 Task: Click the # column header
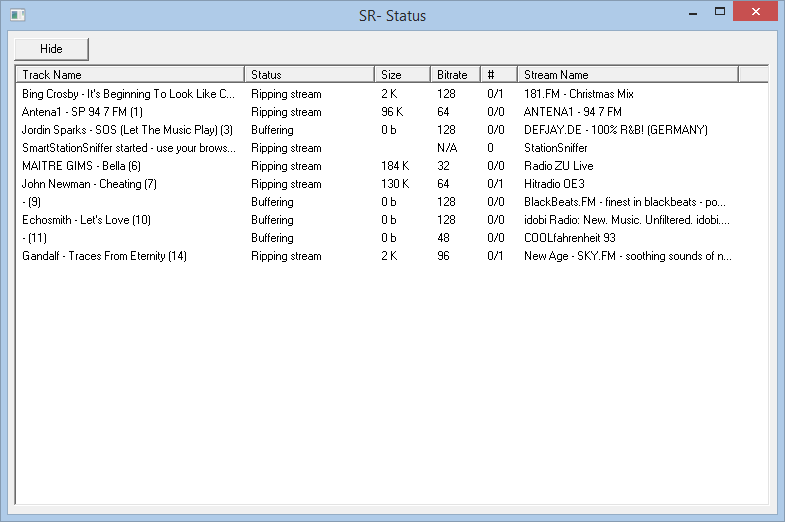[x=499, y=75]
